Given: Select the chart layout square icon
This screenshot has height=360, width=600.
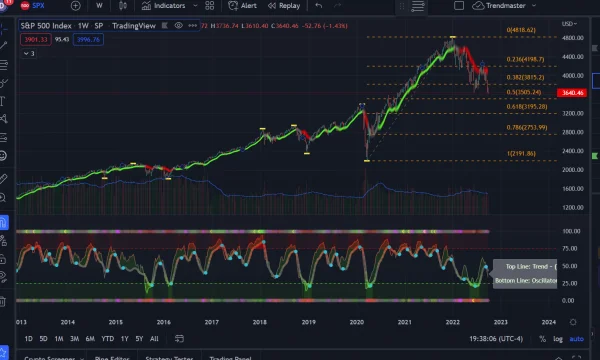Looking at the screenshot, I should 459,6.
